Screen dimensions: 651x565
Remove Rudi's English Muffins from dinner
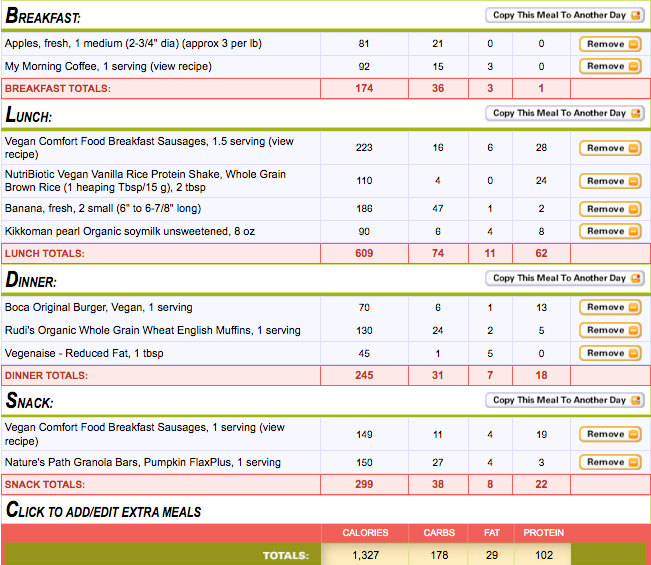coord(610,330)
